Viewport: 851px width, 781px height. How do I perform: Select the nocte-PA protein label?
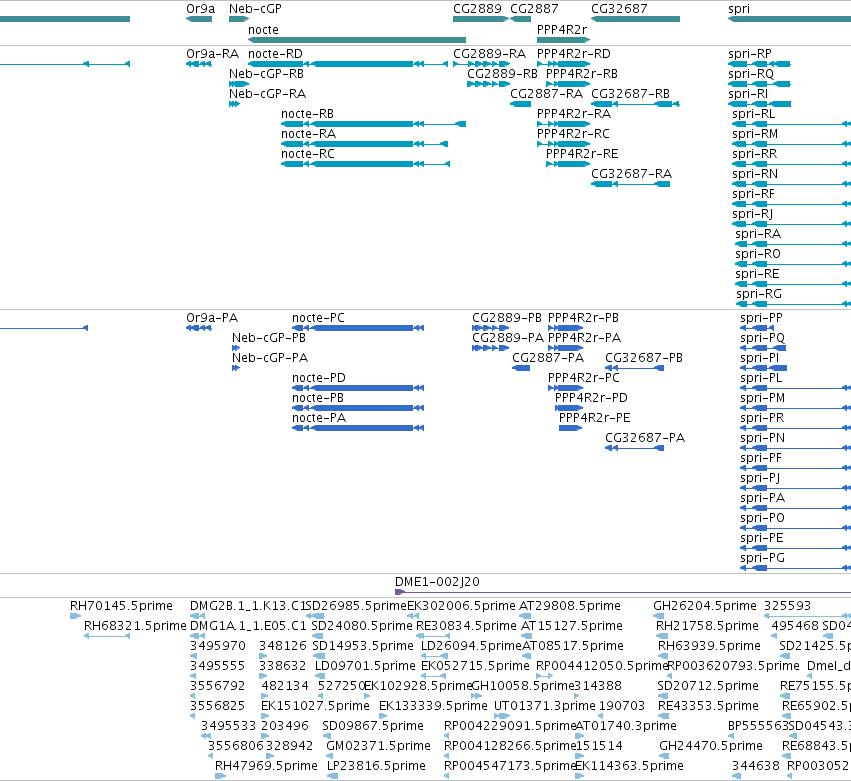(x=319, y=418)
